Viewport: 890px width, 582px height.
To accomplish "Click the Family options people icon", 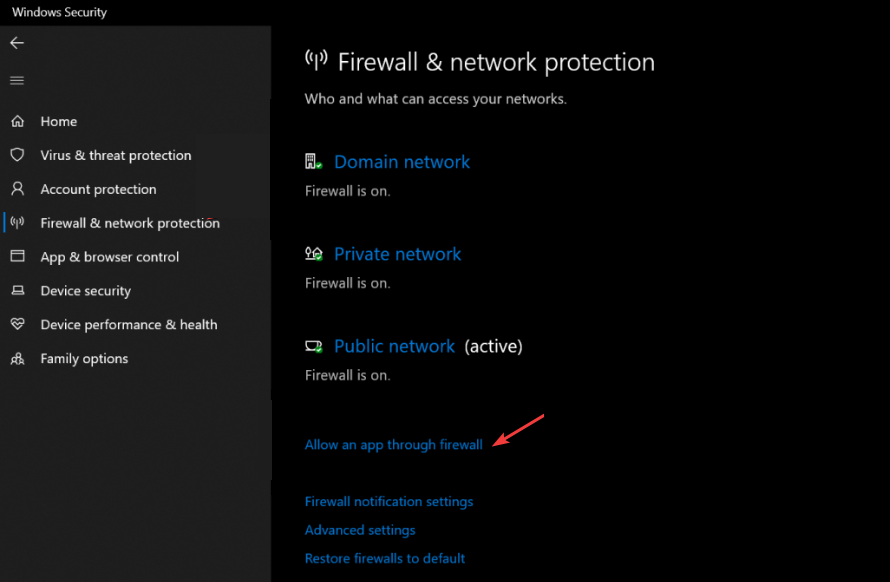I will click(x=17, y=359).
